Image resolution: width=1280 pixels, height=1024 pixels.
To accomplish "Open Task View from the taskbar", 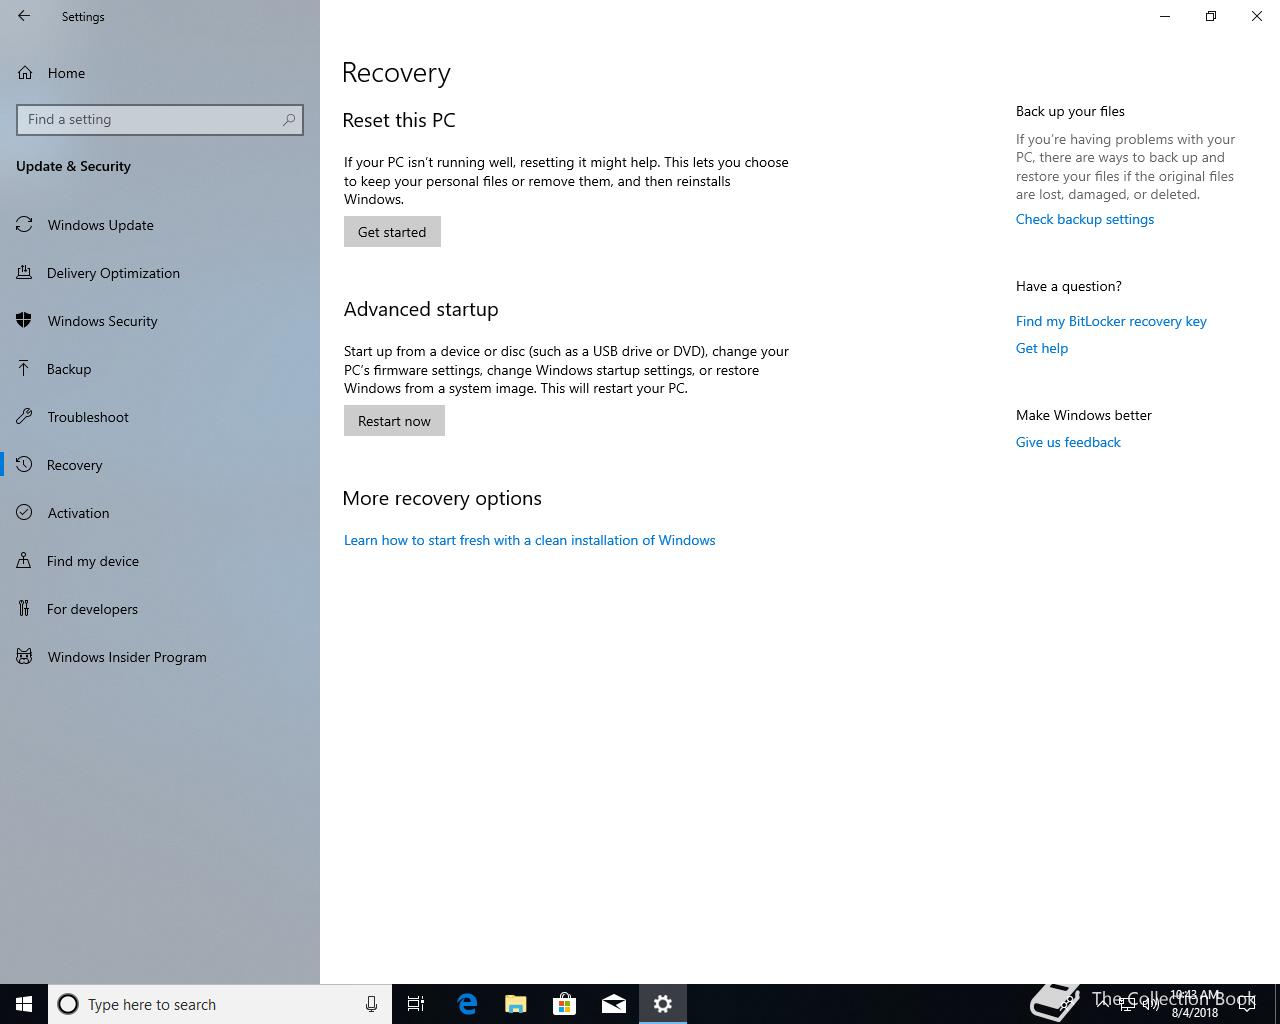I will tap(416, 1004).
